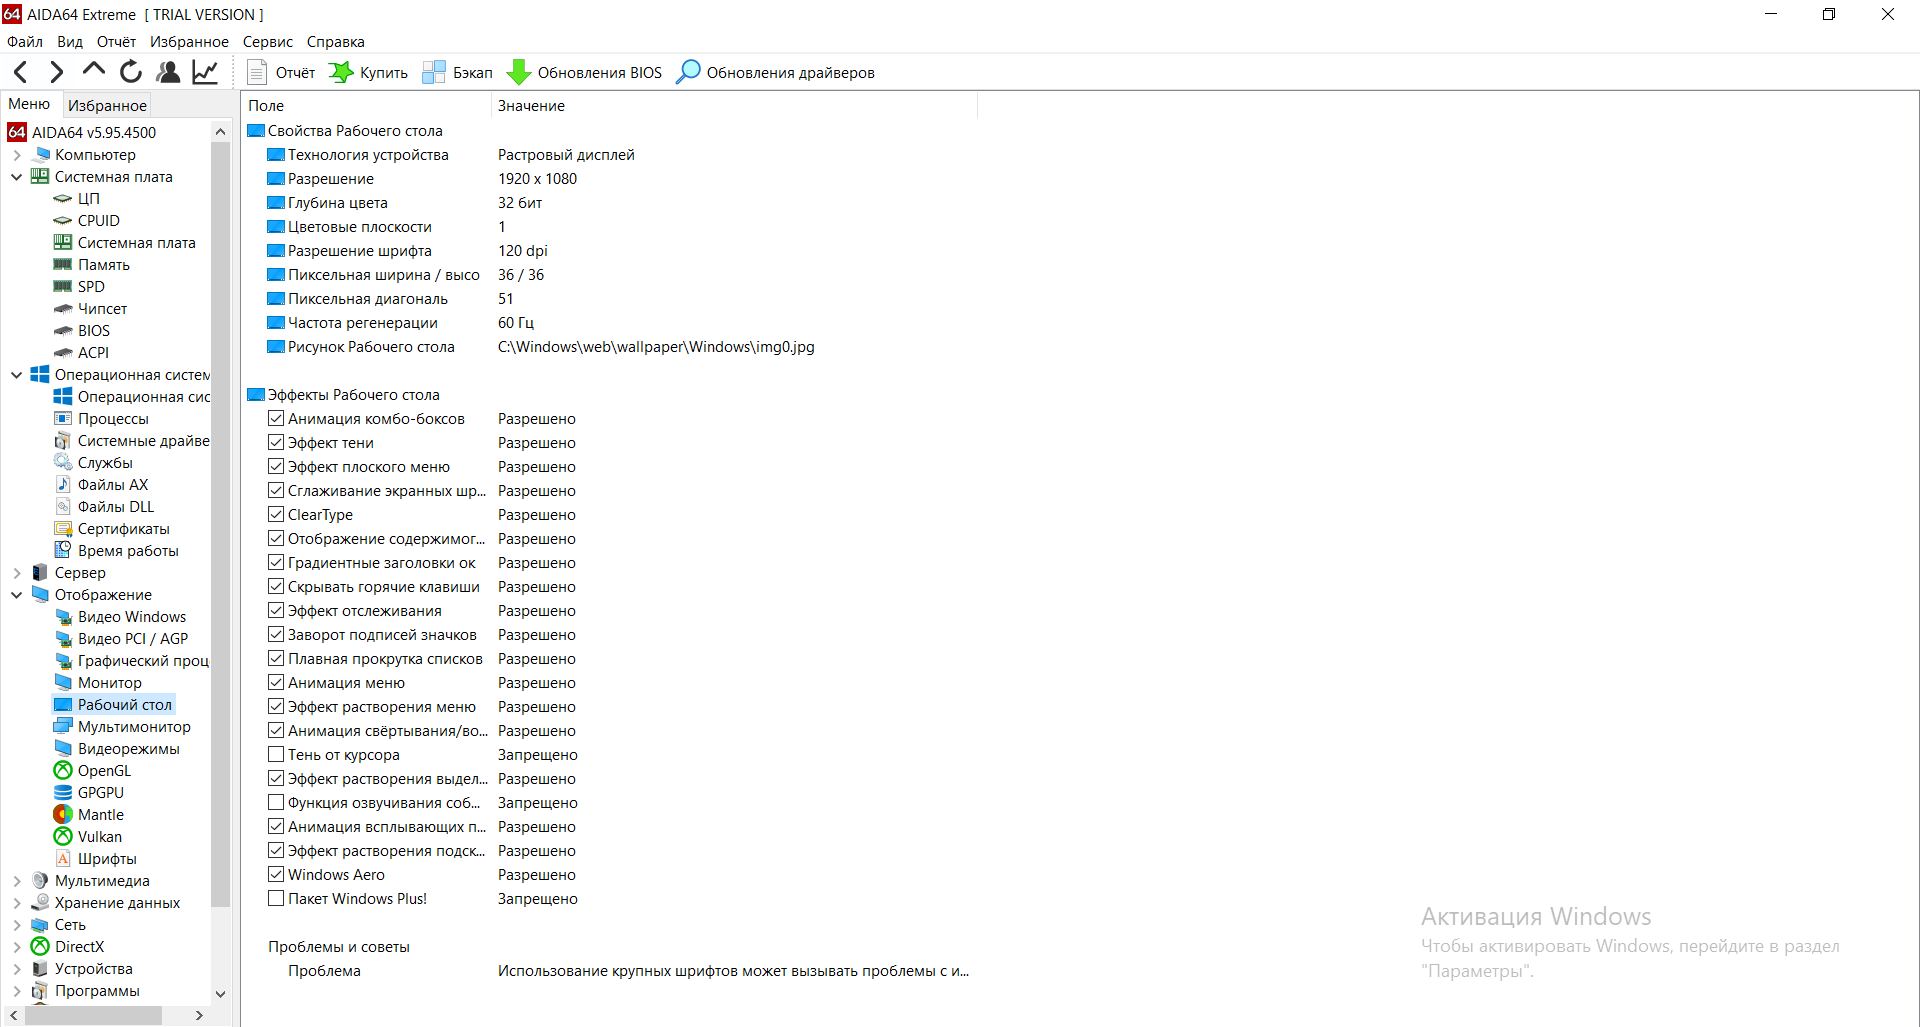Expand the DirectX tree node
The width and height of the screenshot is (1920, 1027).
(17, 947)
